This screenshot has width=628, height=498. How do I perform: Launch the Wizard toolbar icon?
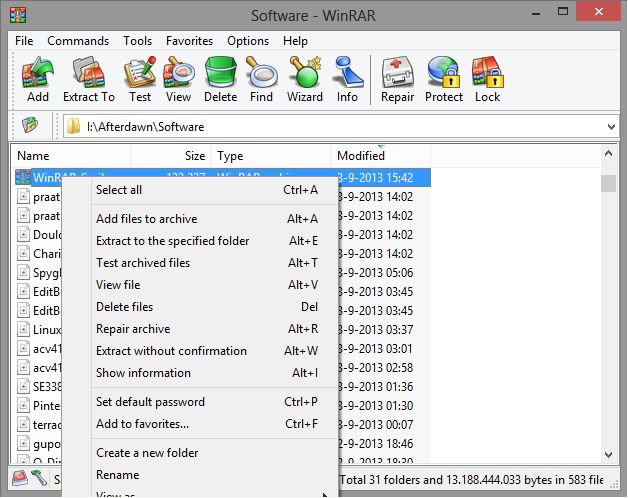[305, 79]
